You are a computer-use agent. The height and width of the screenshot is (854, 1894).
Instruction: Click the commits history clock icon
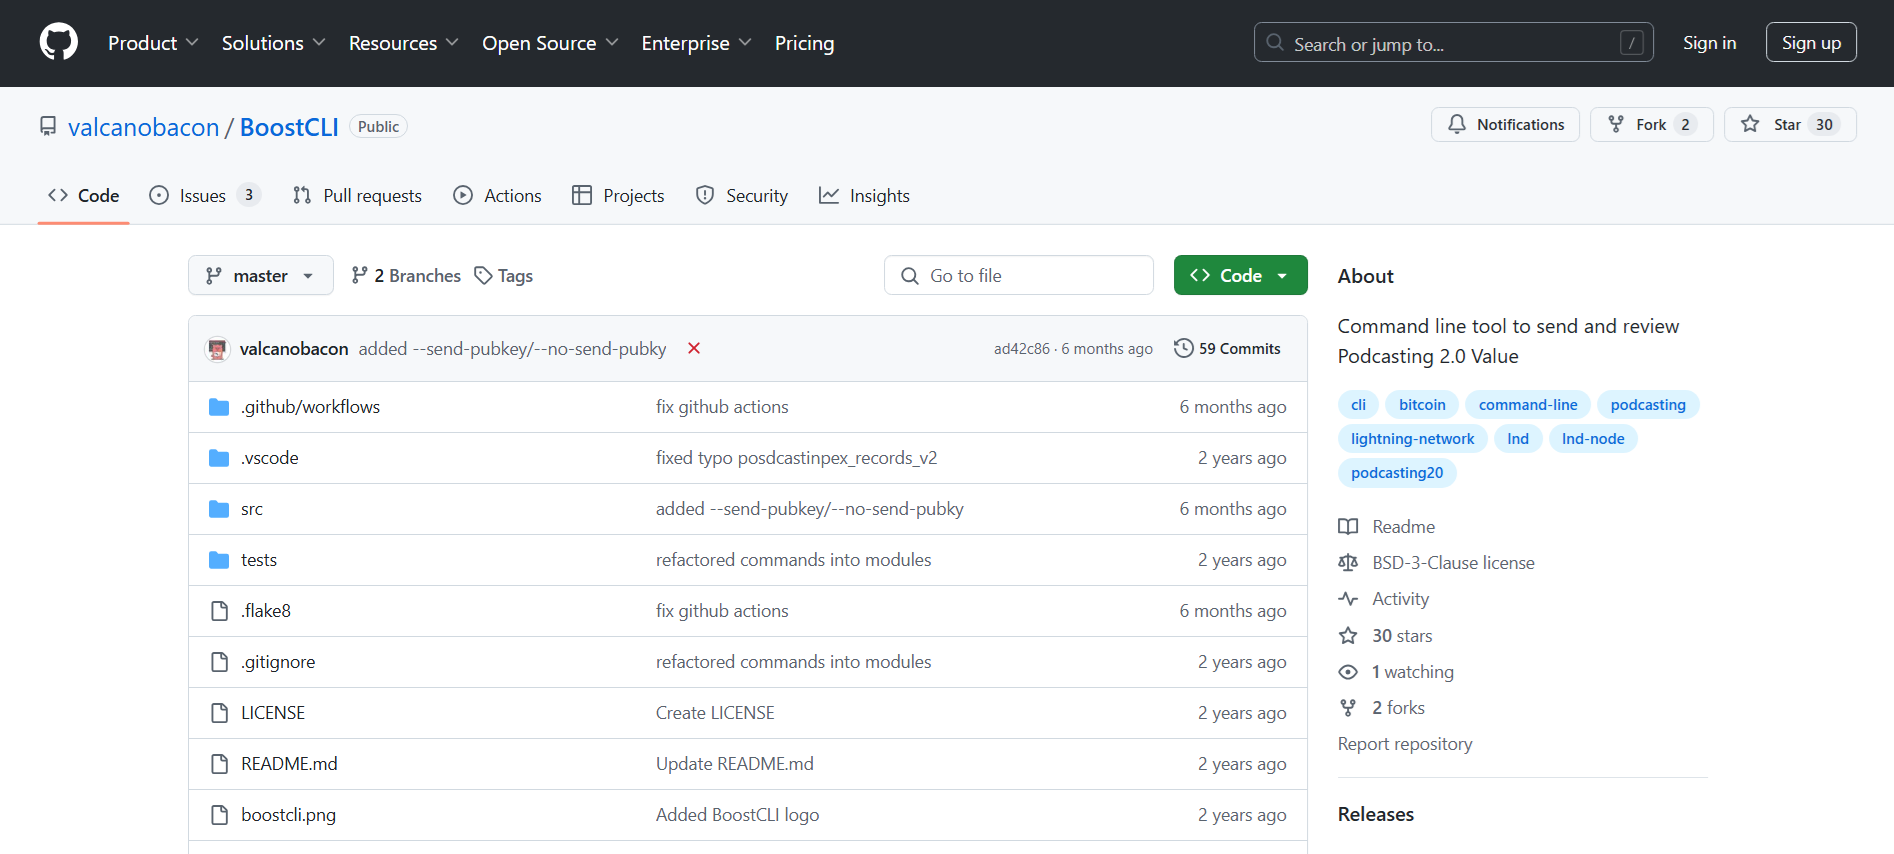1183,348
